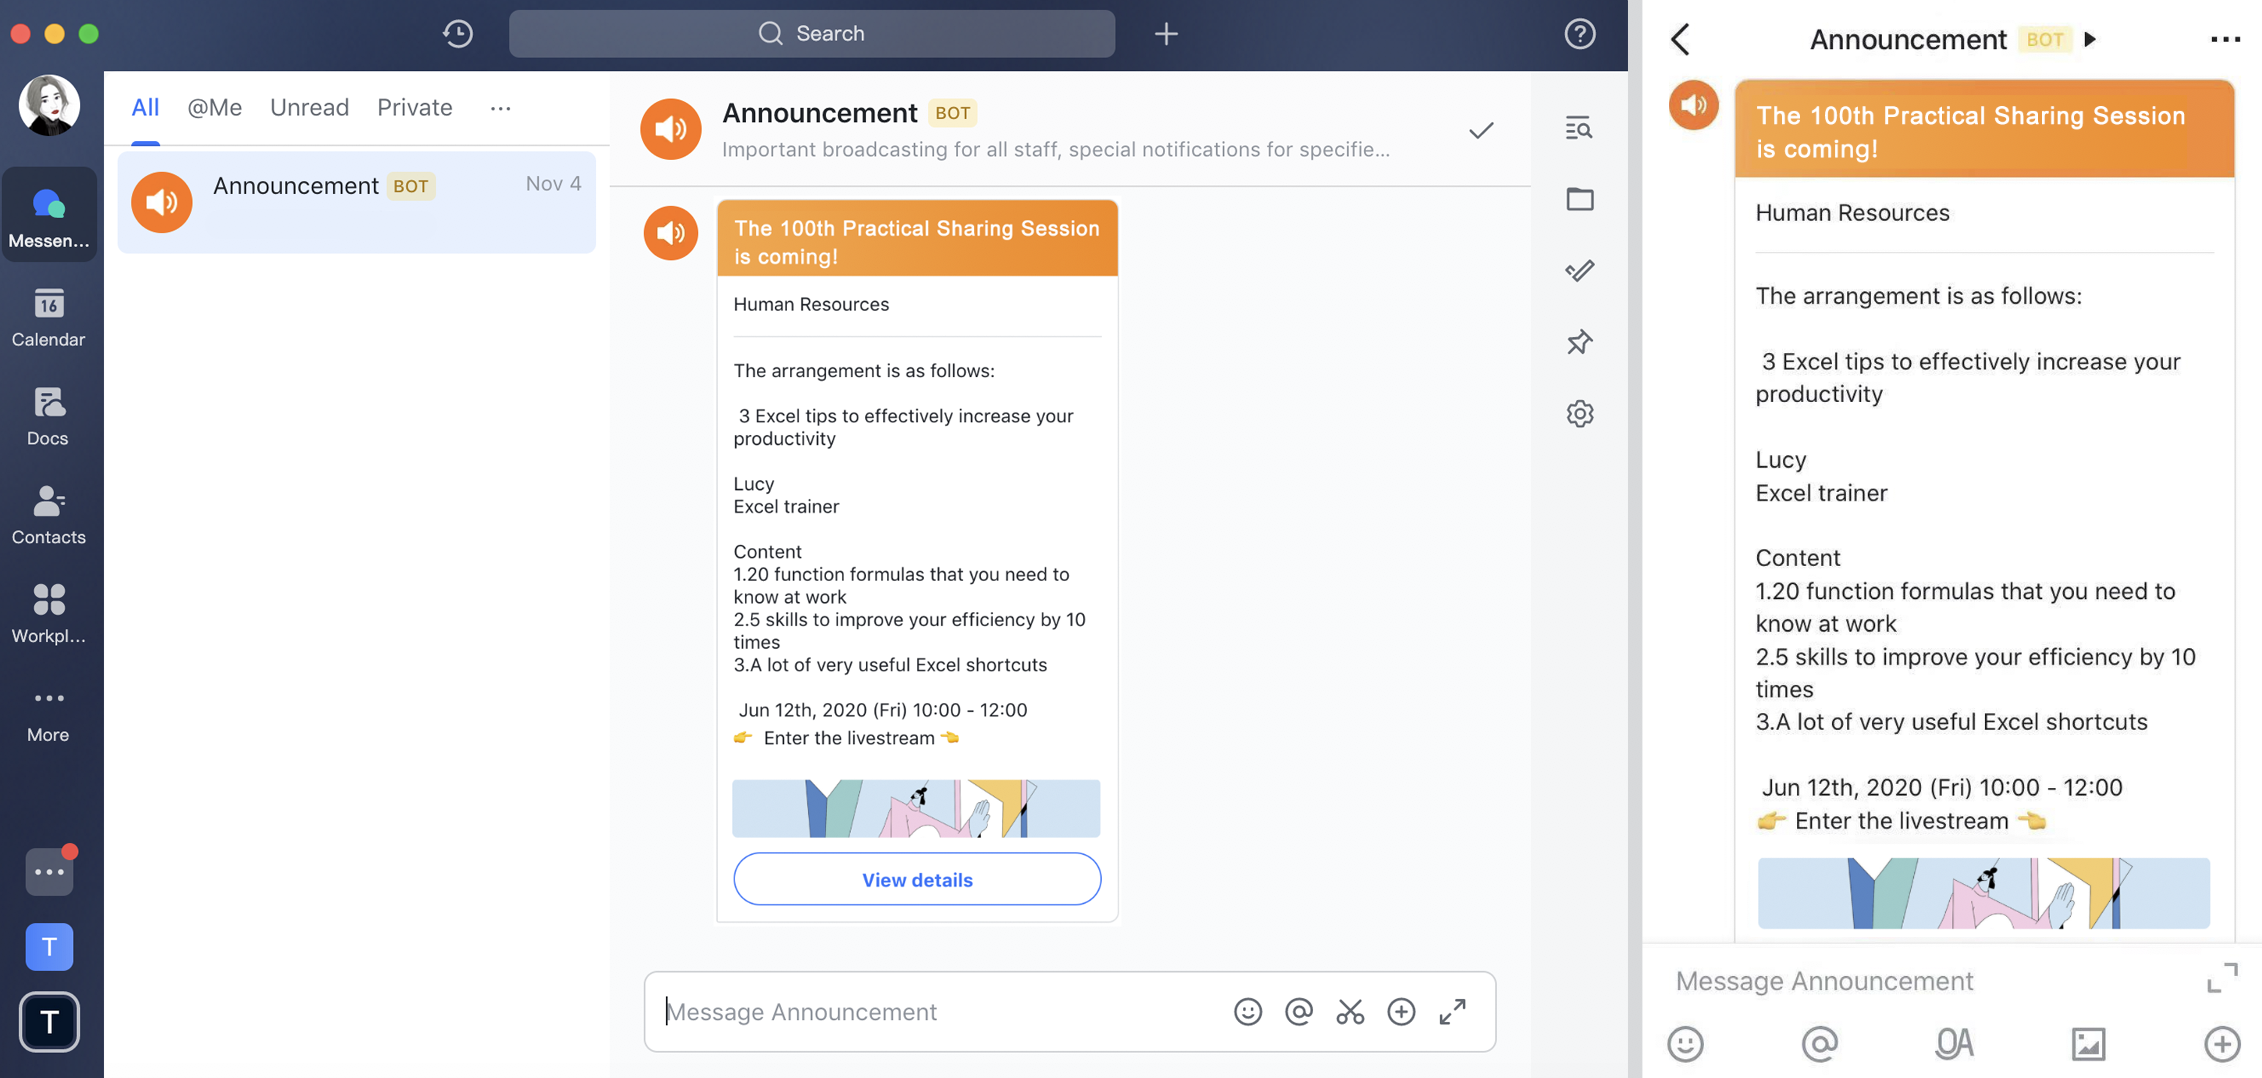Open the history clock icon
This screenshot has width=2262, height=1078.
point(458,34)
